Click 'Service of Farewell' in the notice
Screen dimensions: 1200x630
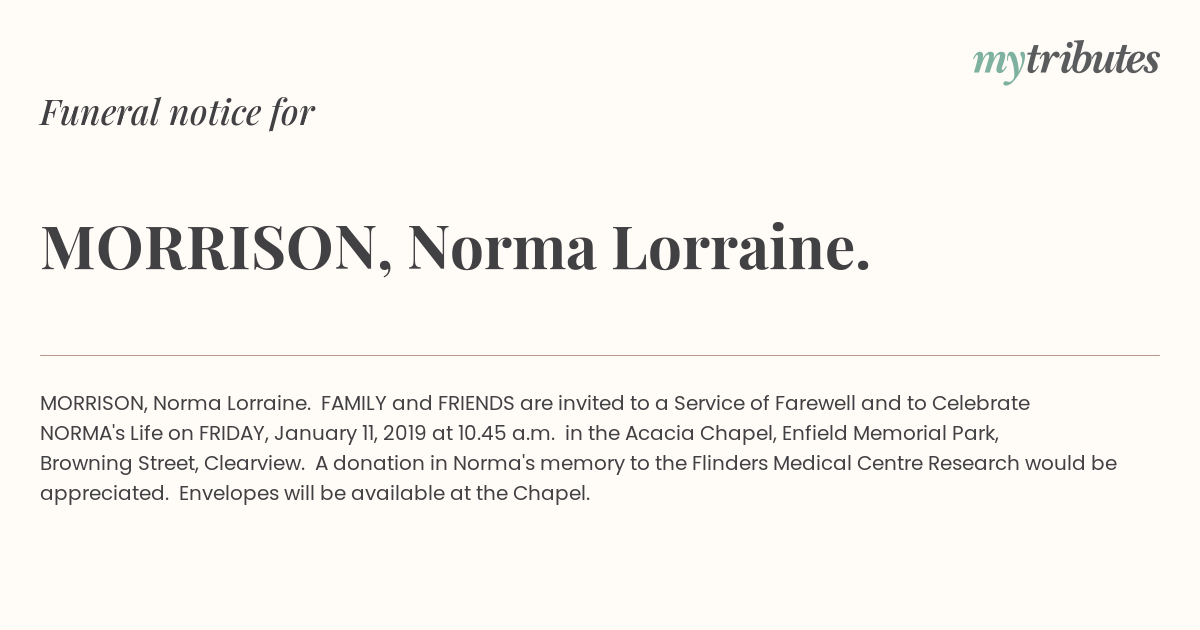[764, 403]
